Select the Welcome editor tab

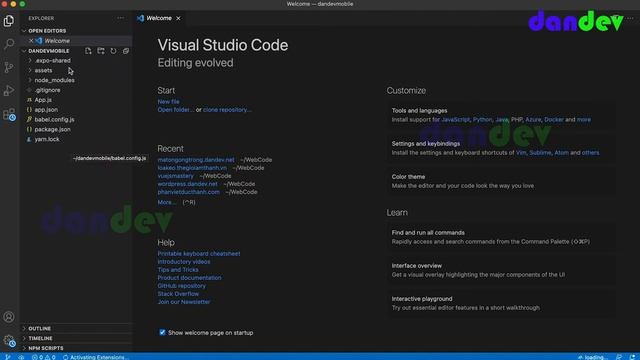point(160,18)
